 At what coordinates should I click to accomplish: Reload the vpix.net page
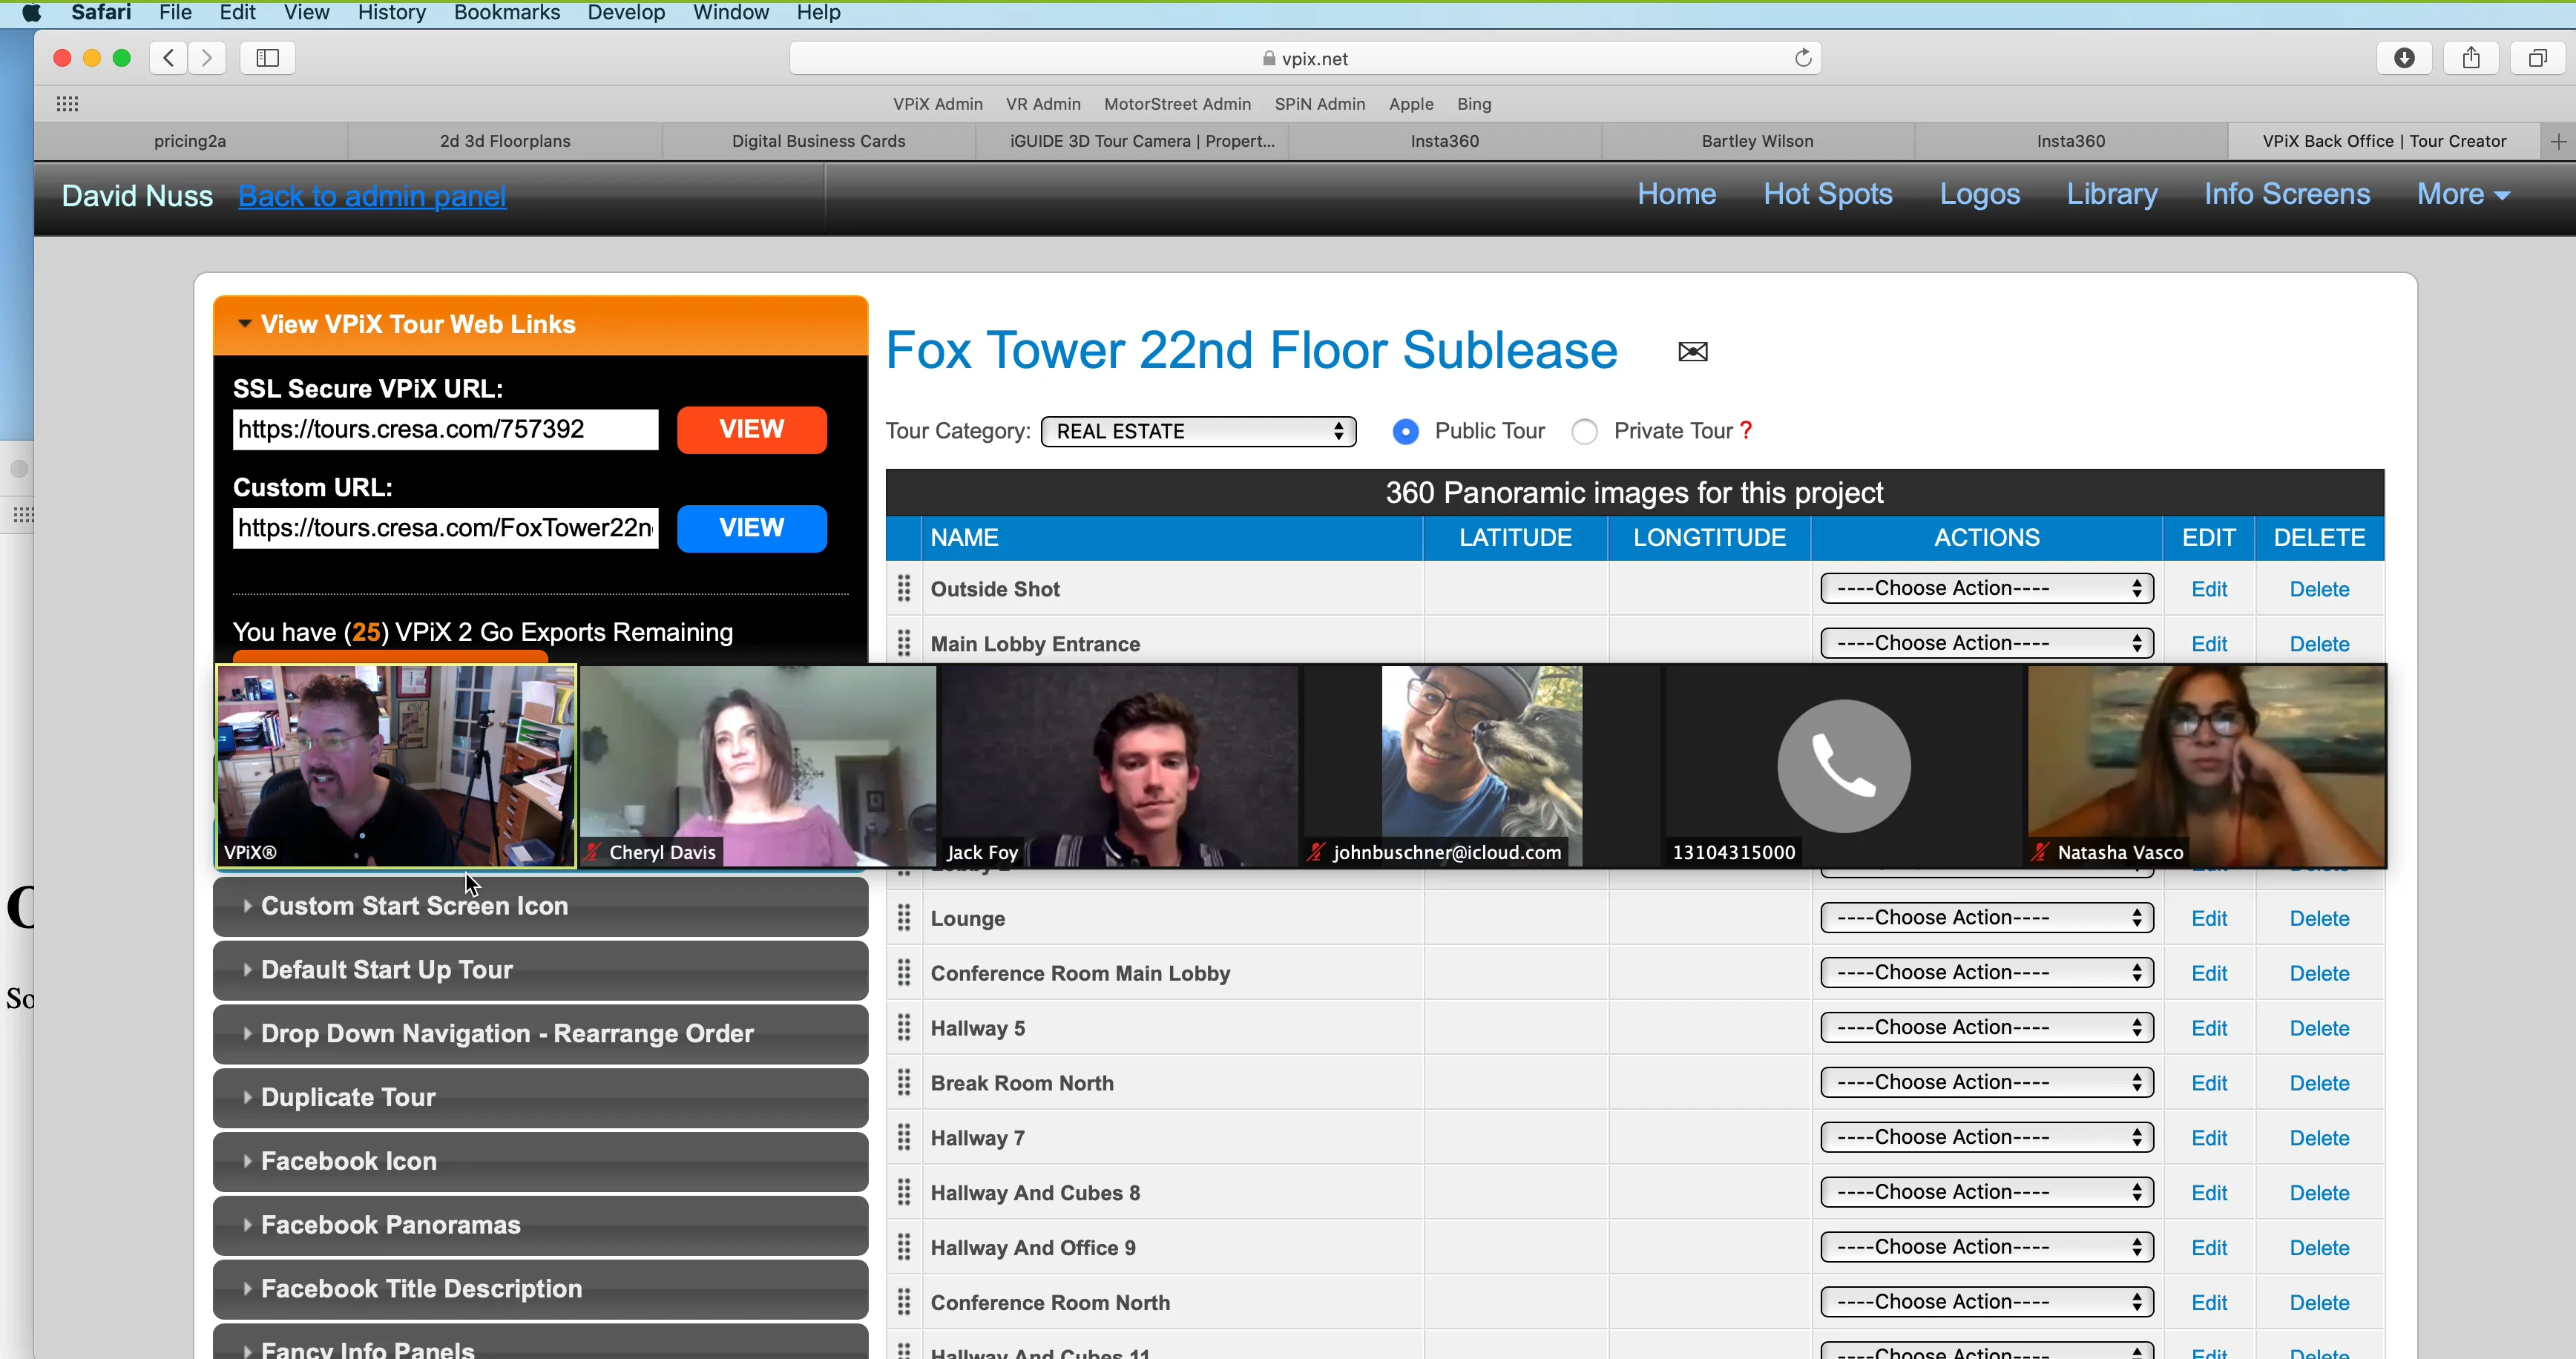click(x=1803, y=58)
